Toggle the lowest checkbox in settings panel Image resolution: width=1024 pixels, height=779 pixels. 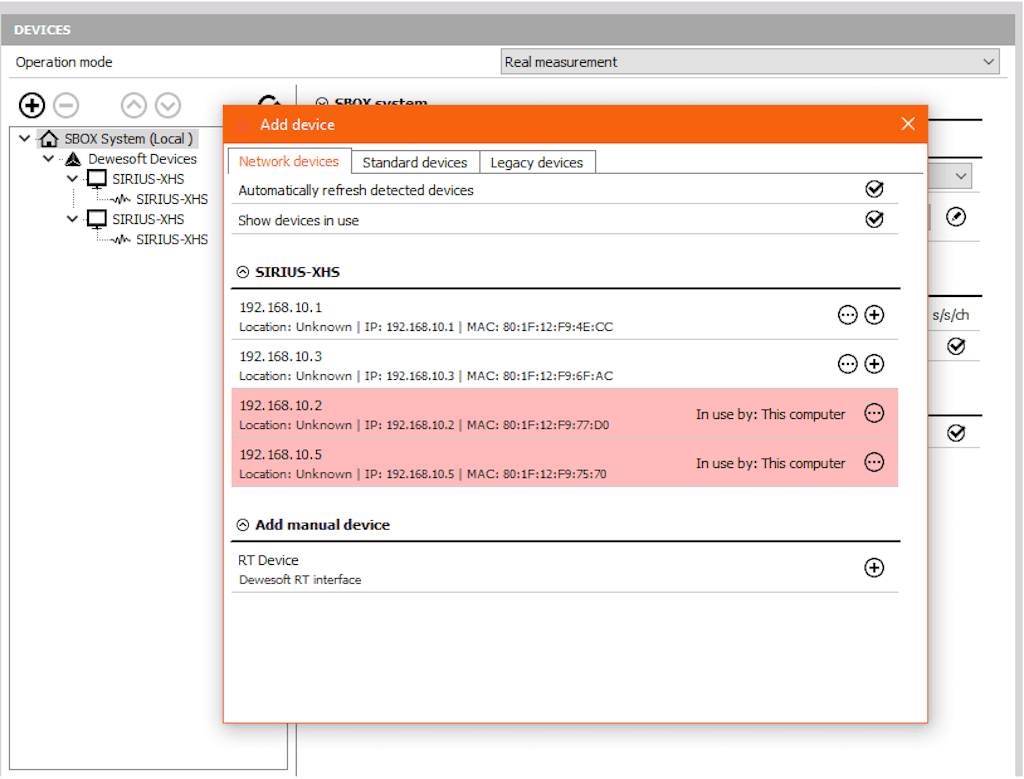(956, 432)
